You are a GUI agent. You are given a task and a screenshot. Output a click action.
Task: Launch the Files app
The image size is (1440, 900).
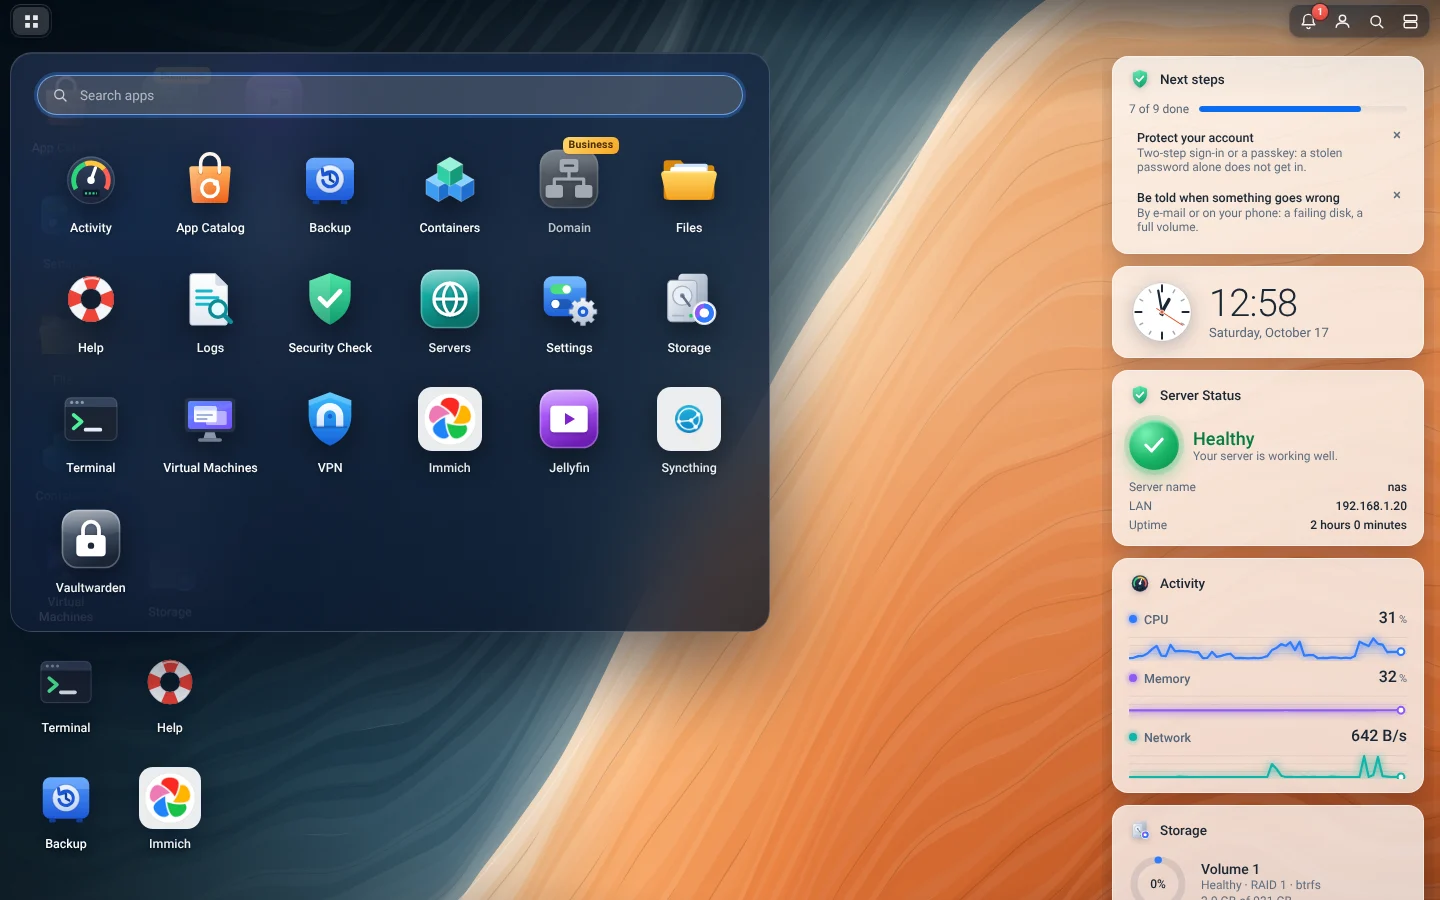tap(689, 195)
